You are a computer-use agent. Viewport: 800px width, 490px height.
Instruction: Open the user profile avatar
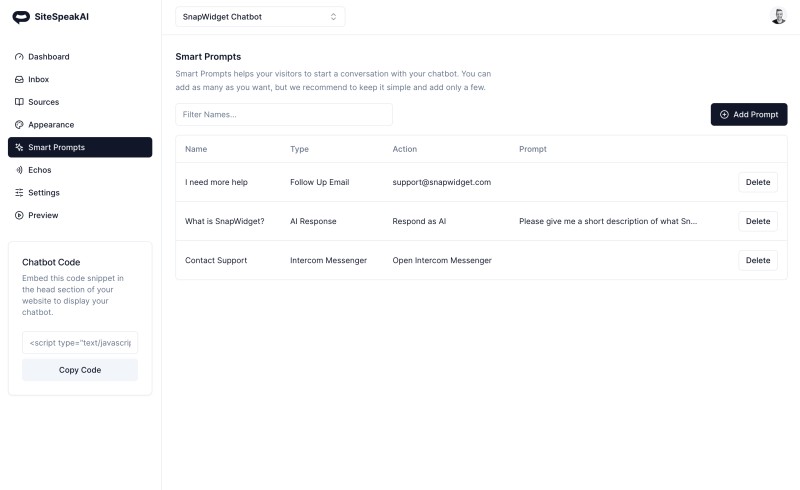click(778, 16)
